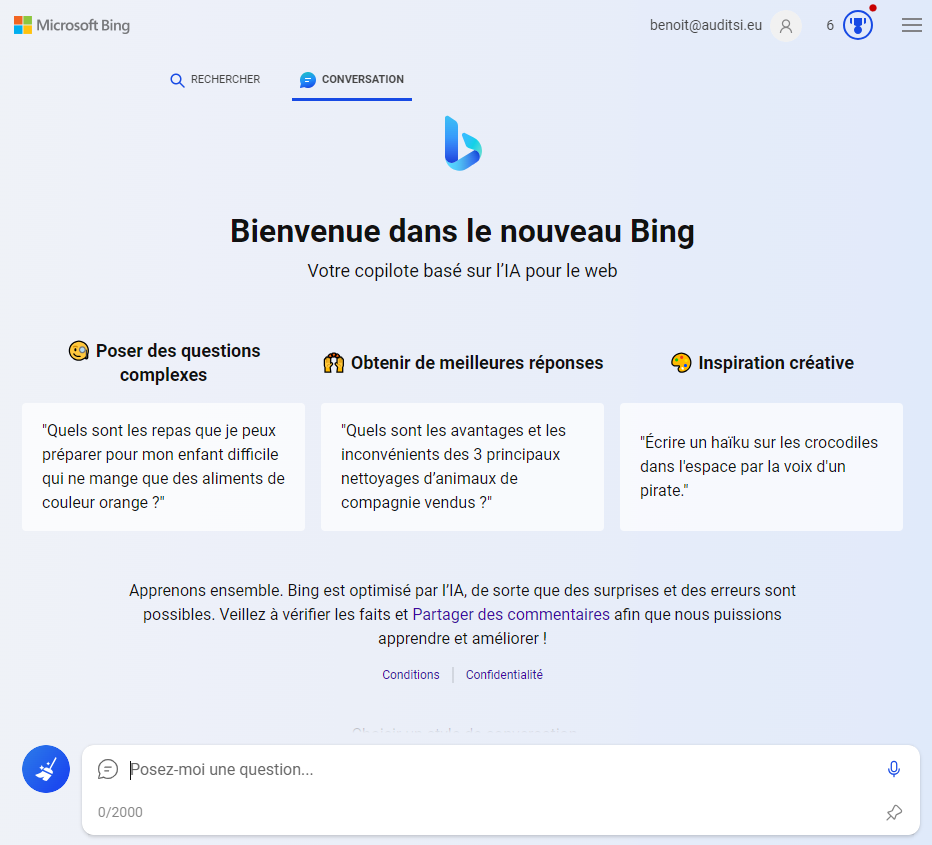Open the Conditions link
This screenshot has width=932, height=845.
point(411,674)
